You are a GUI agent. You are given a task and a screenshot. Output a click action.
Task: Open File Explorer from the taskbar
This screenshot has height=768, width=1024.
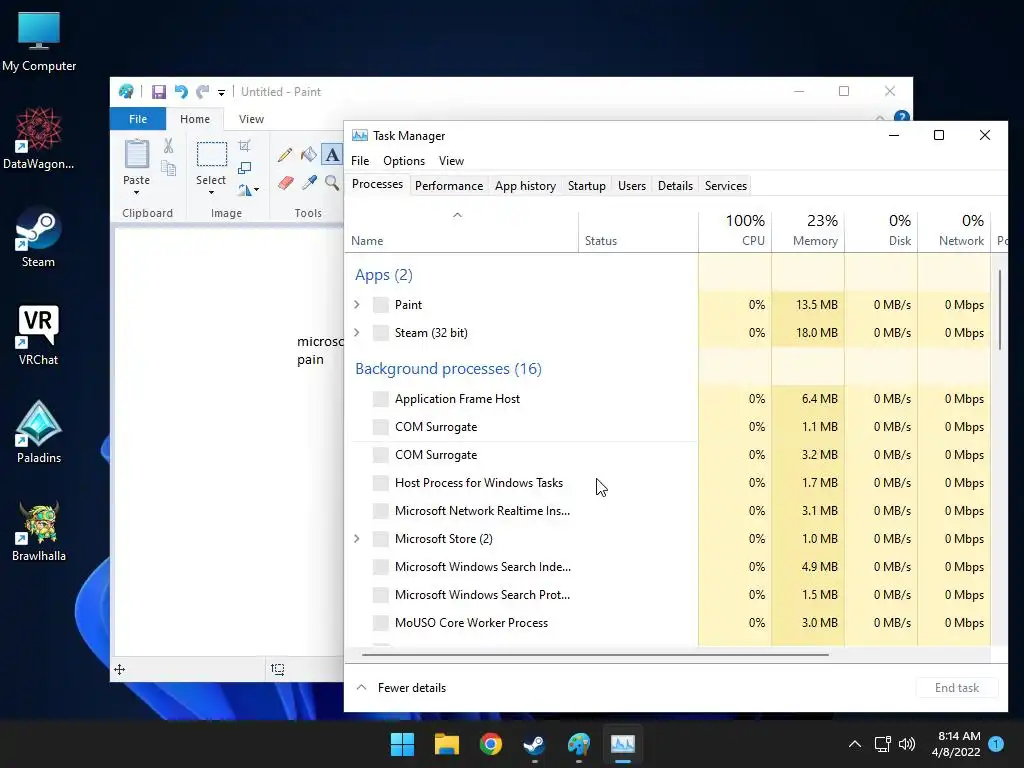[447, 744]
